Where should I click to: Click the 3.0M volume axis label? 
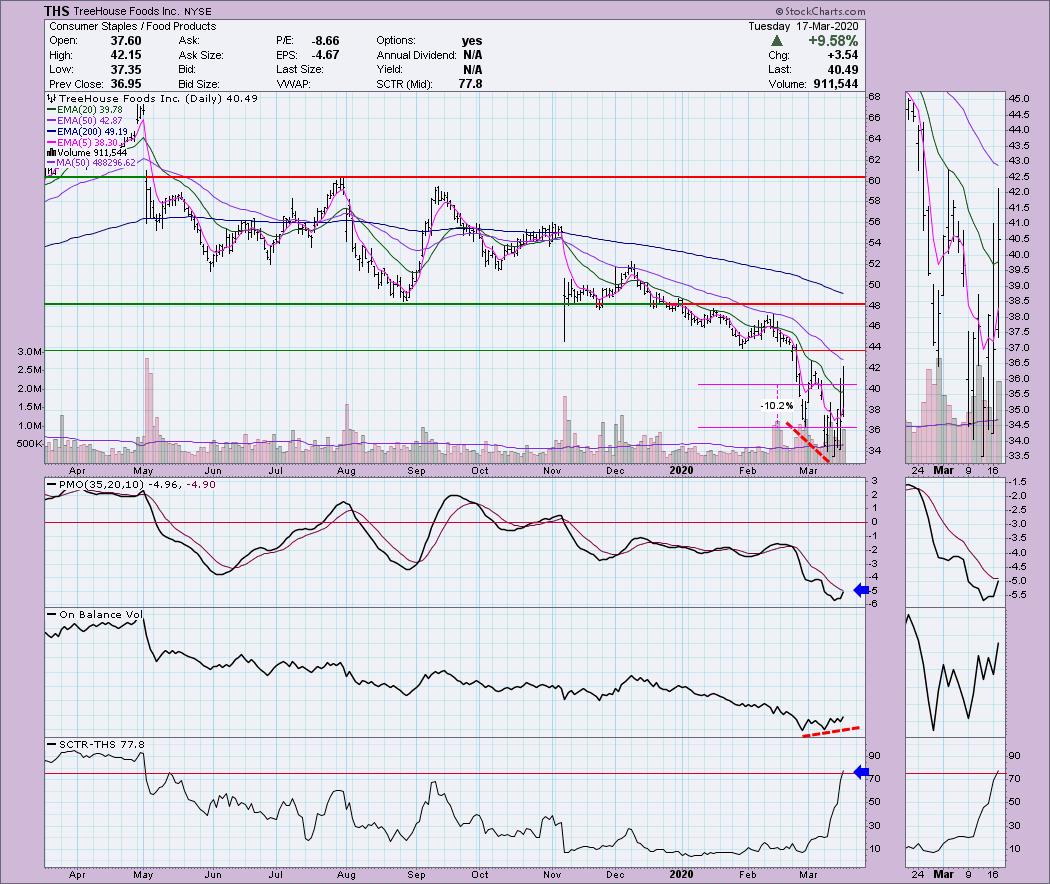(31, 352)
